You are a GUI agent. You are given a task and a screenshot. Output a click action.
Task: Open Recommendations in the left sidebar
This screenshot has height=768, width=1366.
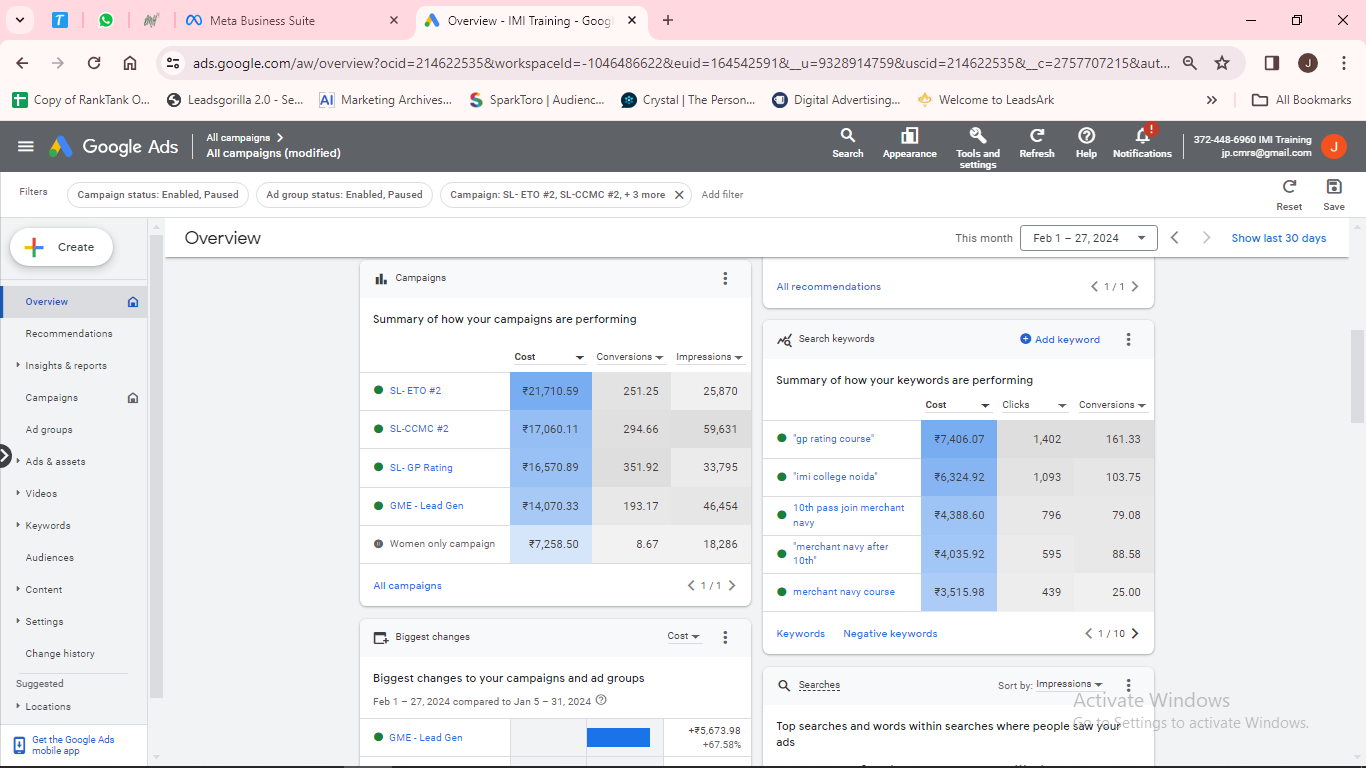pyautogui.click(x=69, y=334)
